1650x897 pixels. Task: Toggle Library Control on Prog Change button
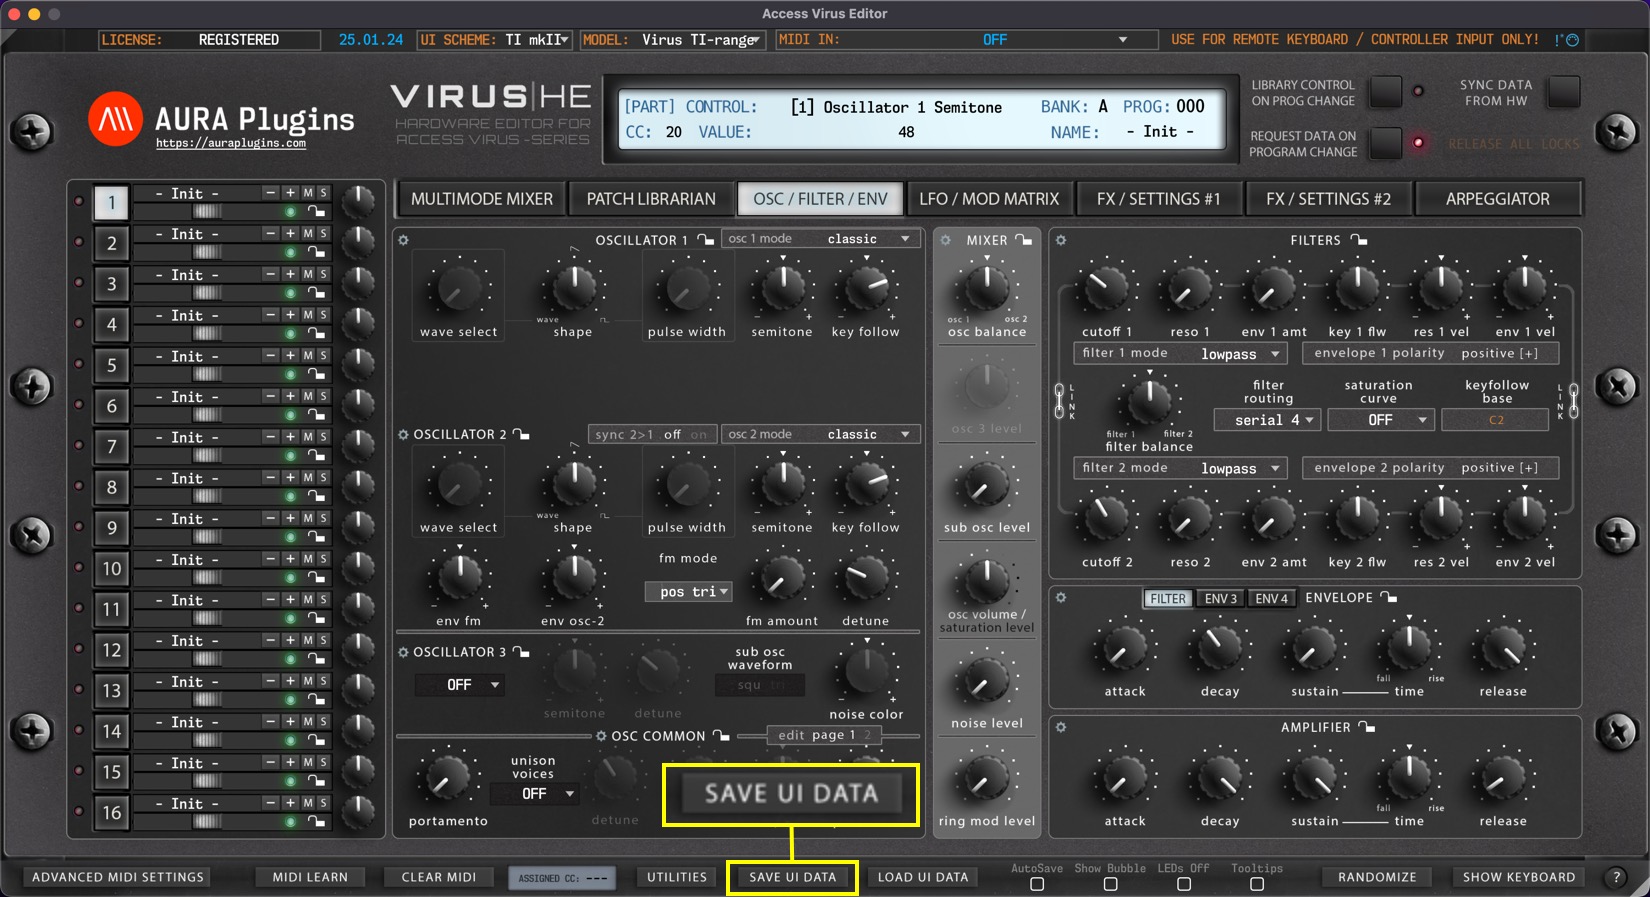[x=1385, y=92]
